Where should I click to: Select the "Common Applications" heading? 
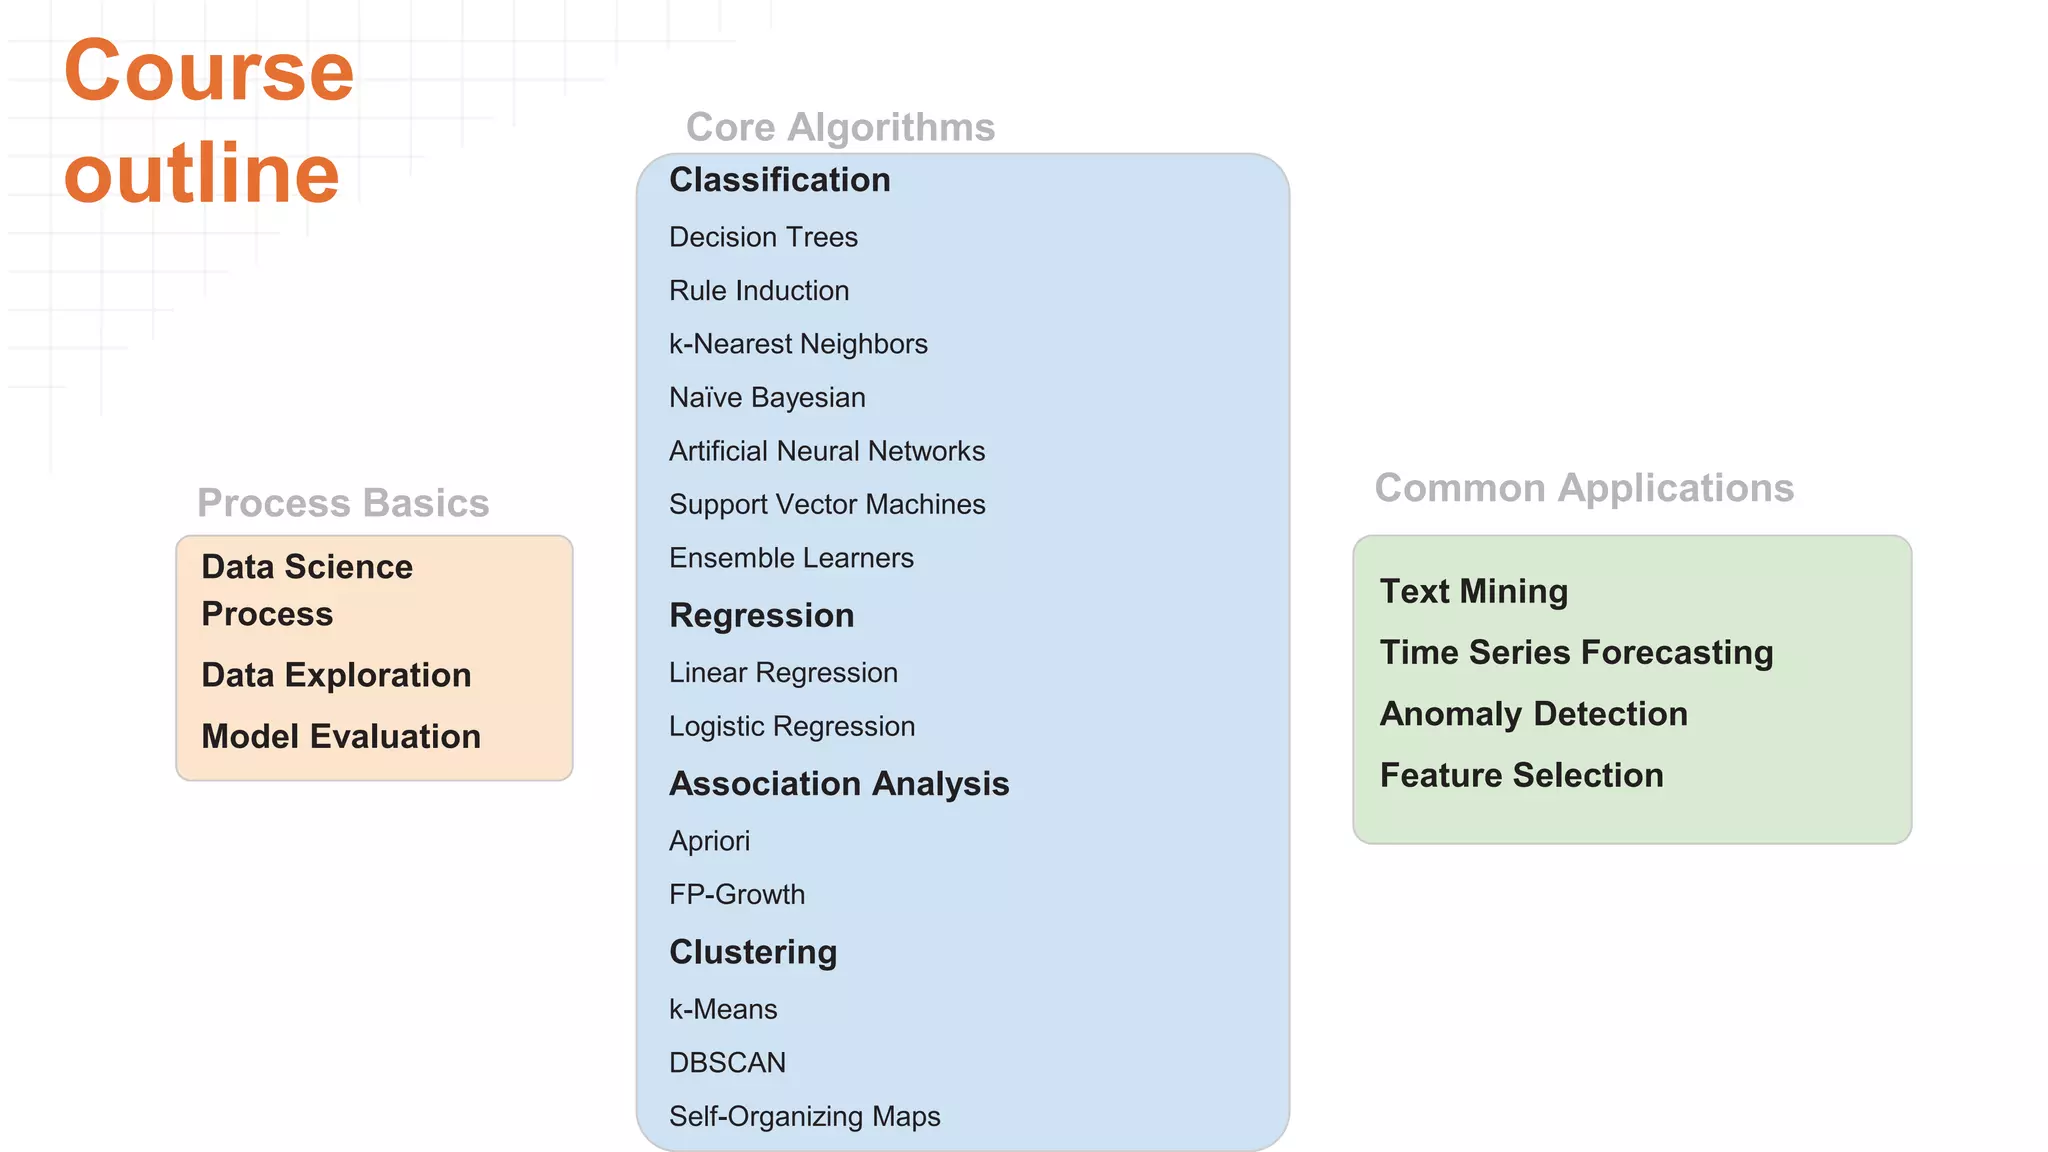pos(1584,488)
